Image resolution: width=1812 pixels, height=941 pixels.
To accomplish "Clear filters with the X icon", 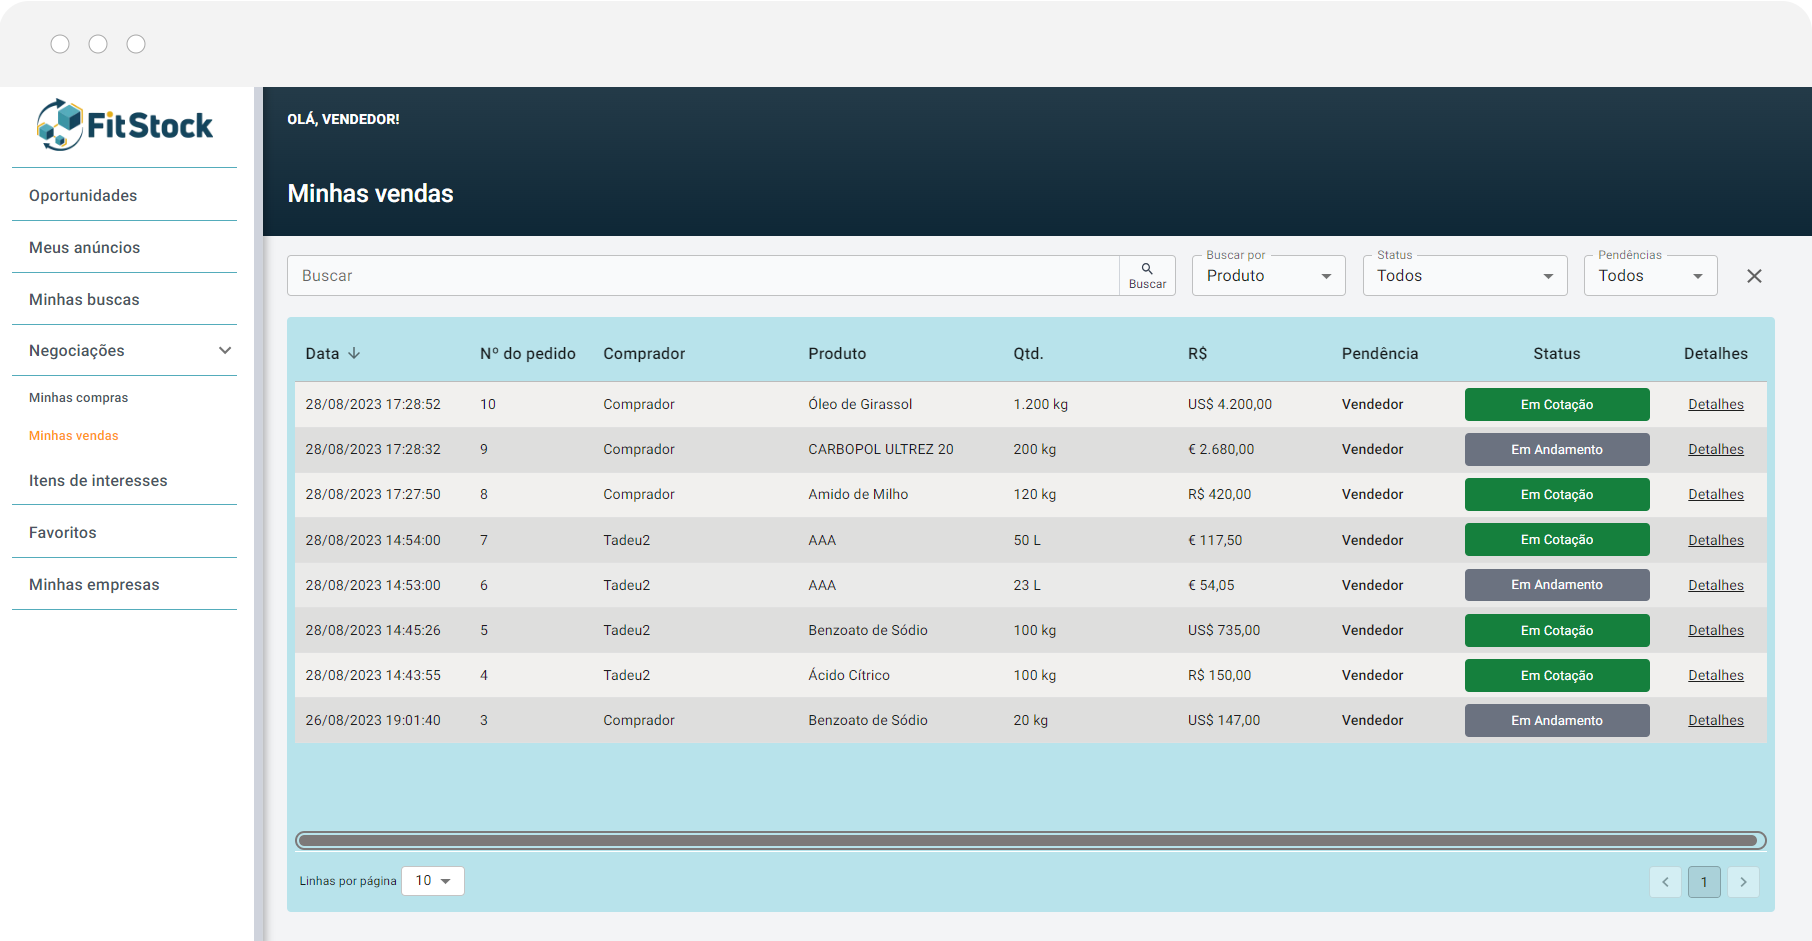I will click(1754, 276).
